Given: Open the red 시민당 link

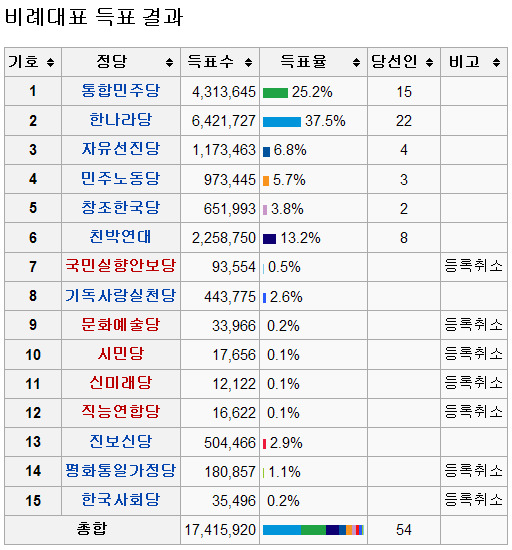Looking at the screenshot, I should pyautogui.click(x=121, y=354).
